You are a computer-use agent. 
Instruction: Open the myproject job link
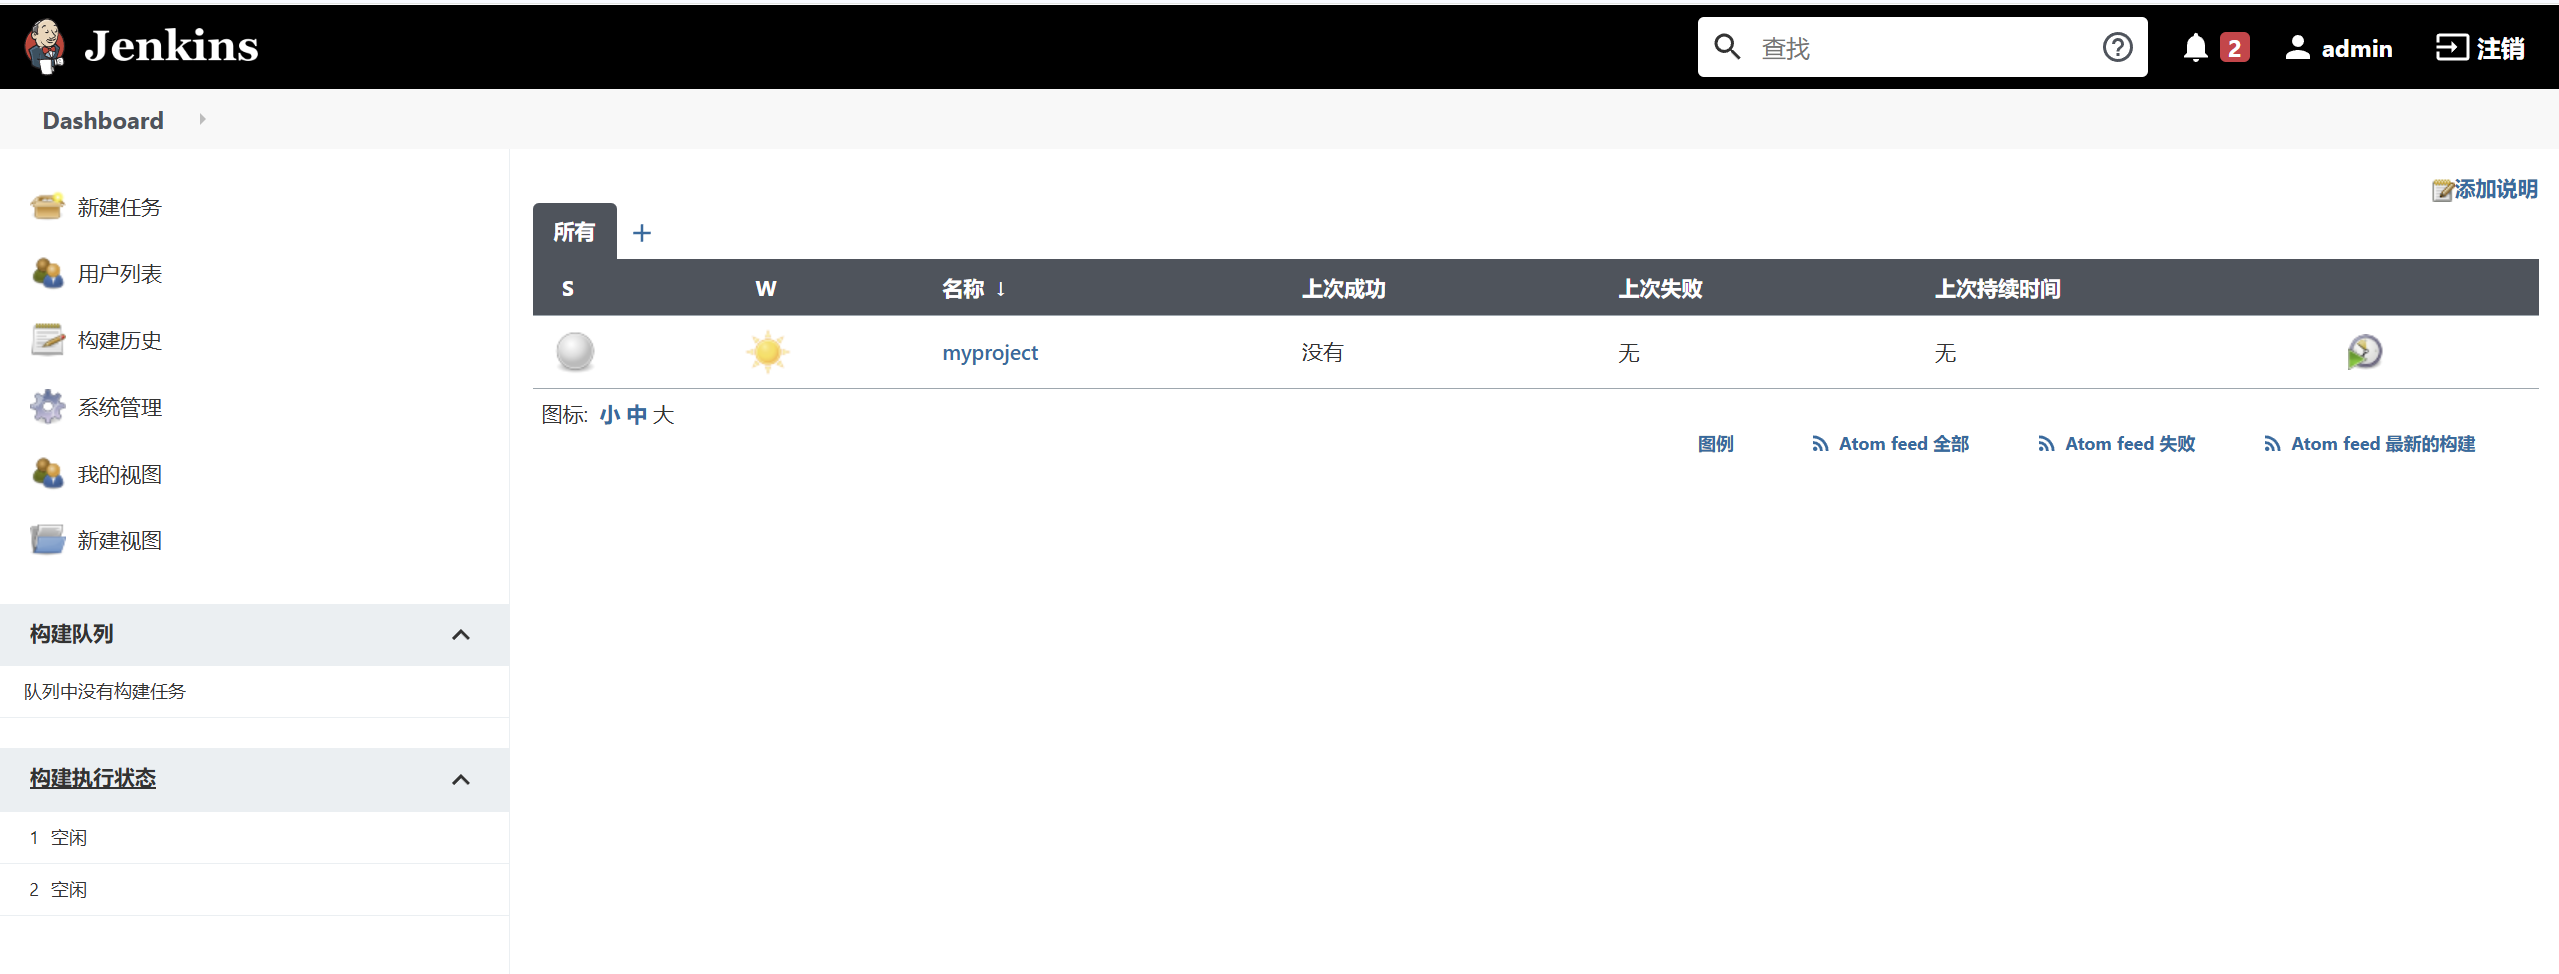990,353
